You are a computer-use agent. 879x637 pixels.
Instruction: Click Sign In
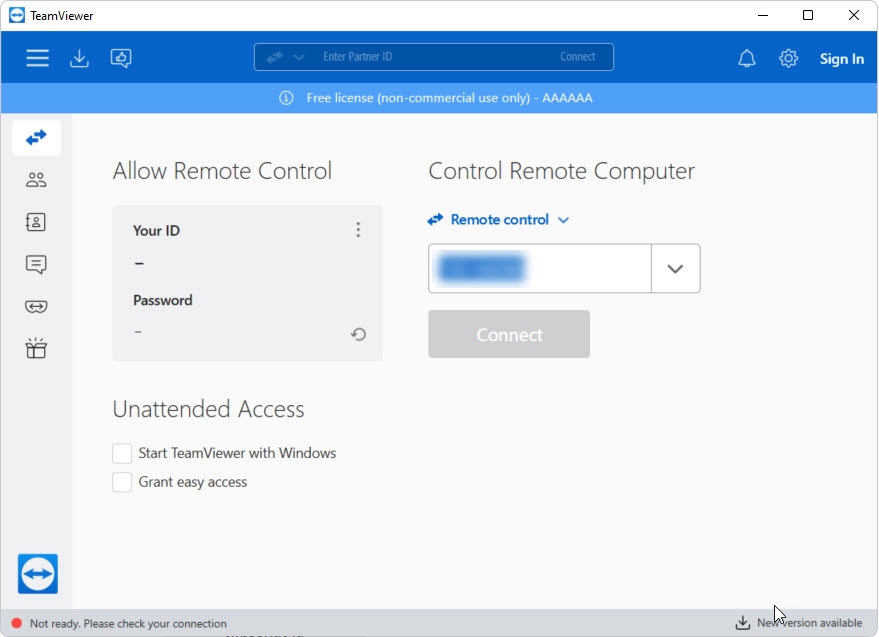point(841,59)
